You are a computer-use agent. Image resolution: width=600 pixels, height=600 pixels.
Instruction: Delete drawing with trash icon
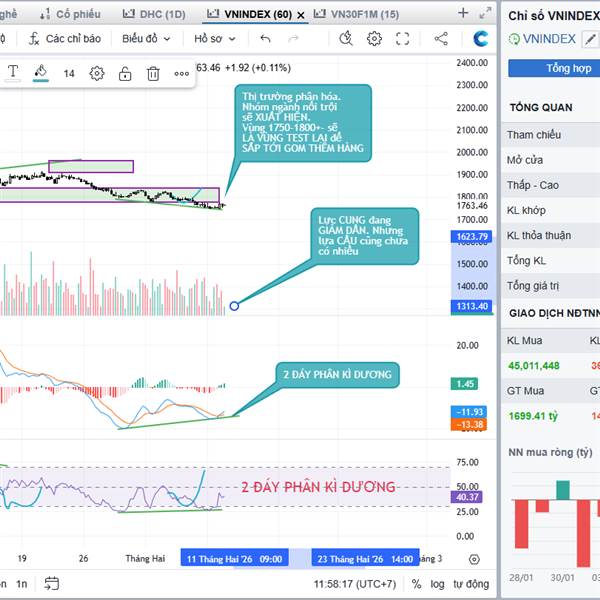tap(153, 73)
